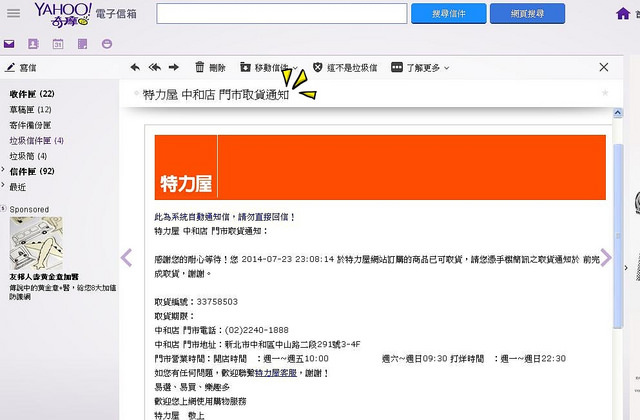Mark message as 這不是垃圾信
640x420 pixels.
point(345,67)
